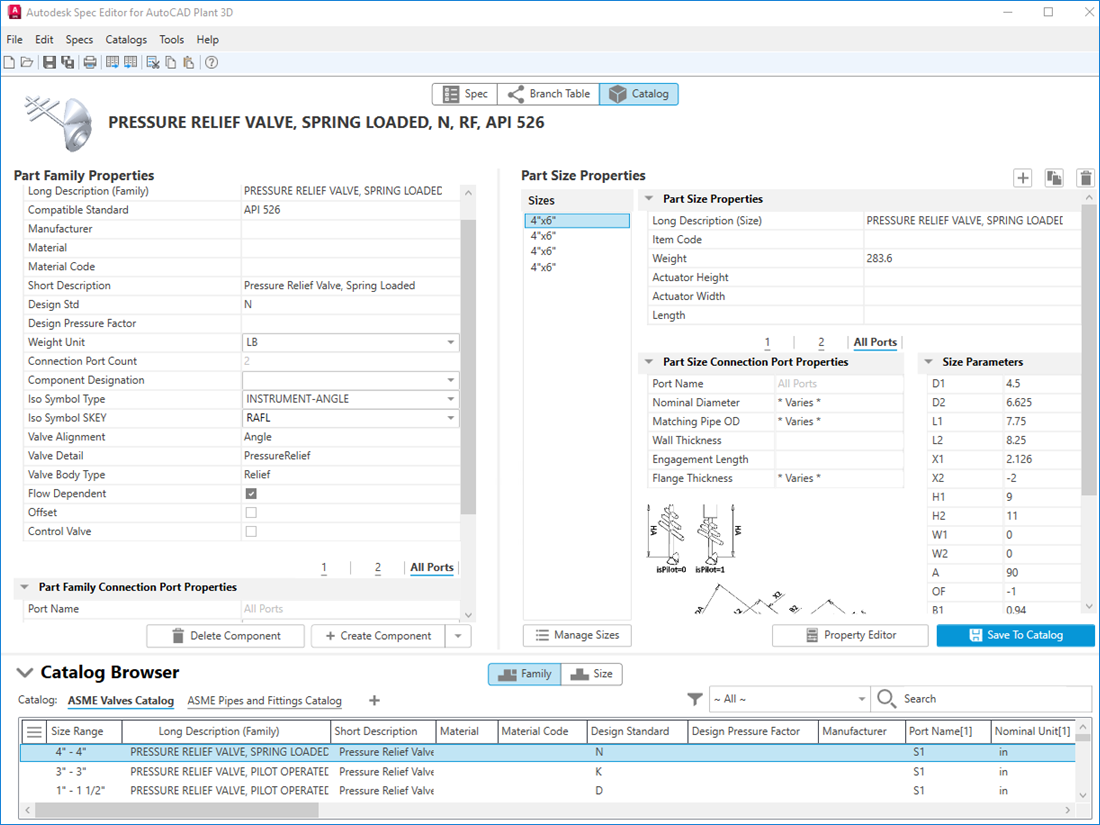Switch to the Spec tab
The width and height of the screenshot is (1100, 825).
coord(464,94)
